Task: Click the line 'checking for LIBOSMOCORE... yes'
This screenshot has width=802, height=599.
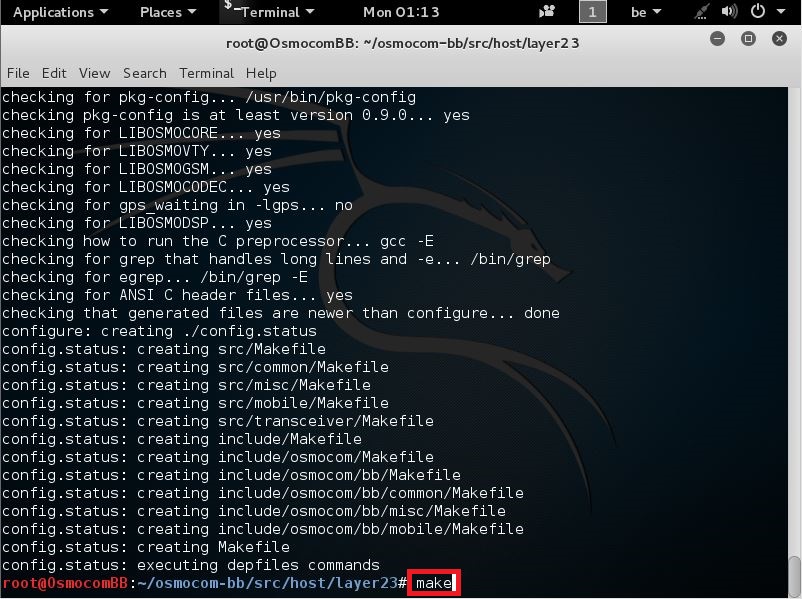Action: [141, 133]
